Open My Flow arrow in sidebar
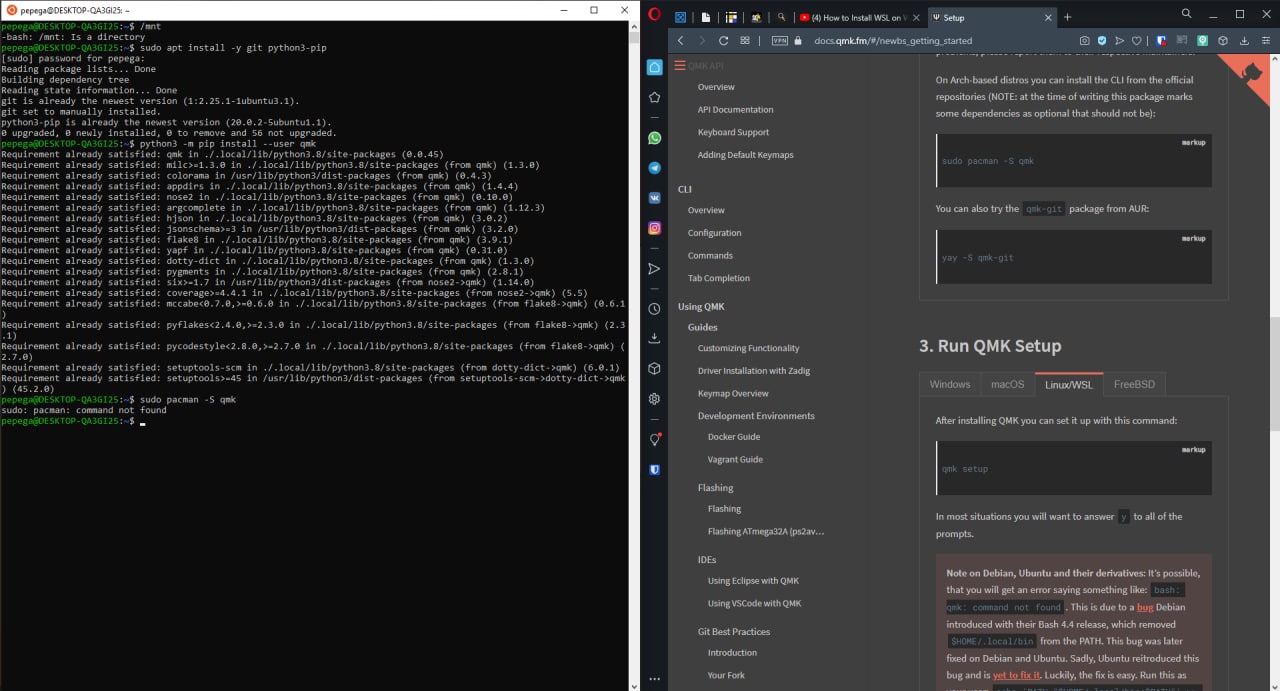 [654, 269]
